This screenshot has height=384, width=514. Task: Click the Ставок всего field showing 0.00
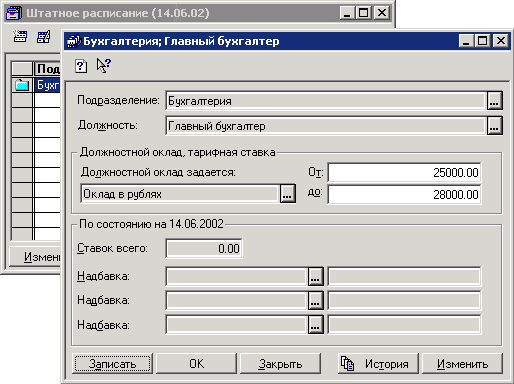[x=204, y=249]
